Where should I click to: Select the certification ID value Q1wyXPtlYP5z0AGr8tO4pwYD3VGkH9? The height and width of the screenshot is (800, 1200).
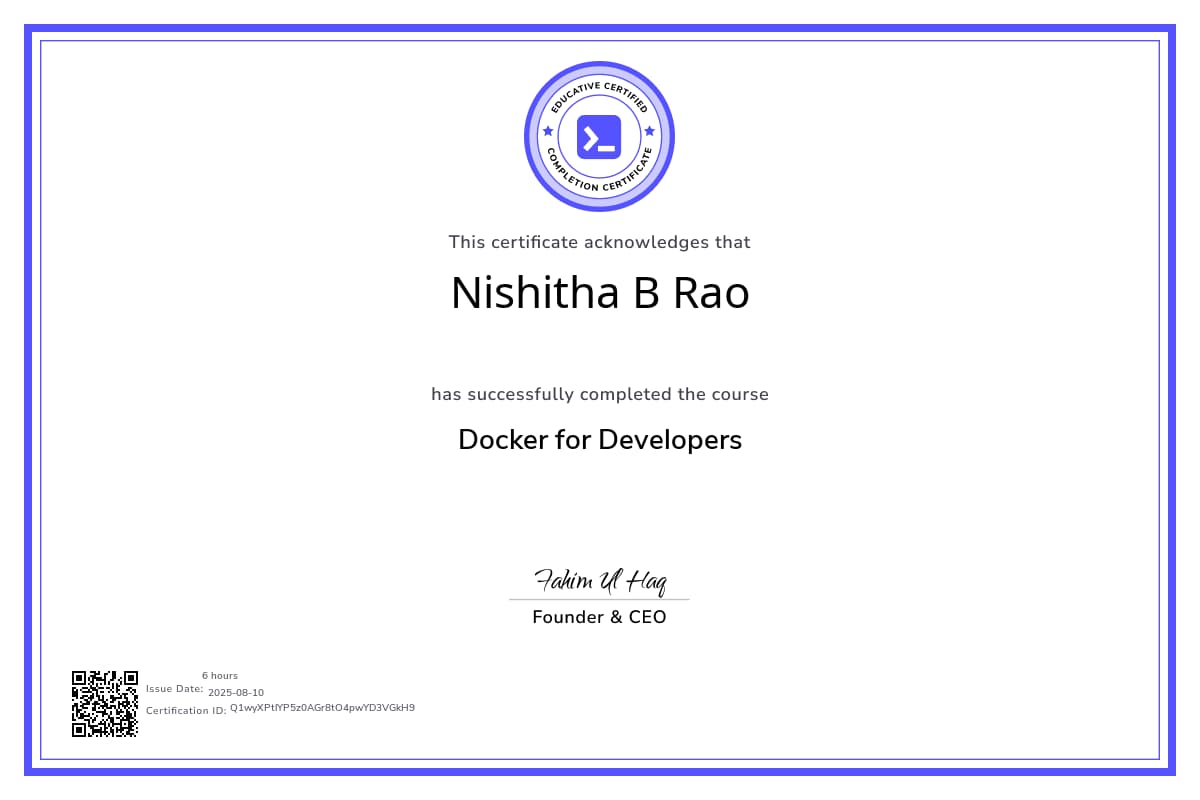[x=322, y=707]
